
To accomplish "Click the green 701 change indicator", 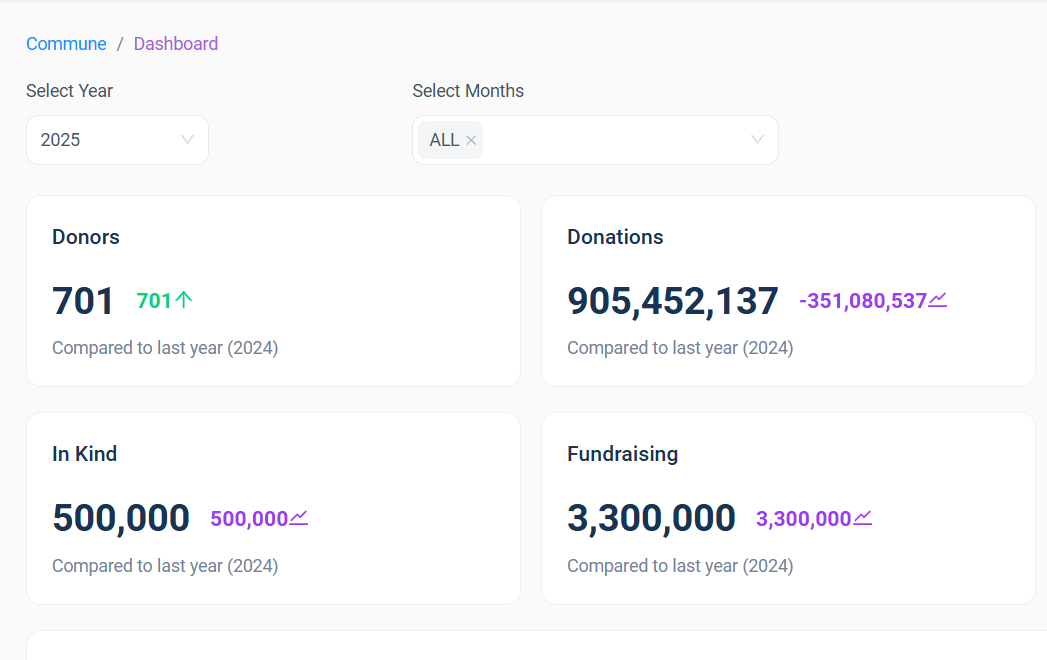I will (154, 301).
